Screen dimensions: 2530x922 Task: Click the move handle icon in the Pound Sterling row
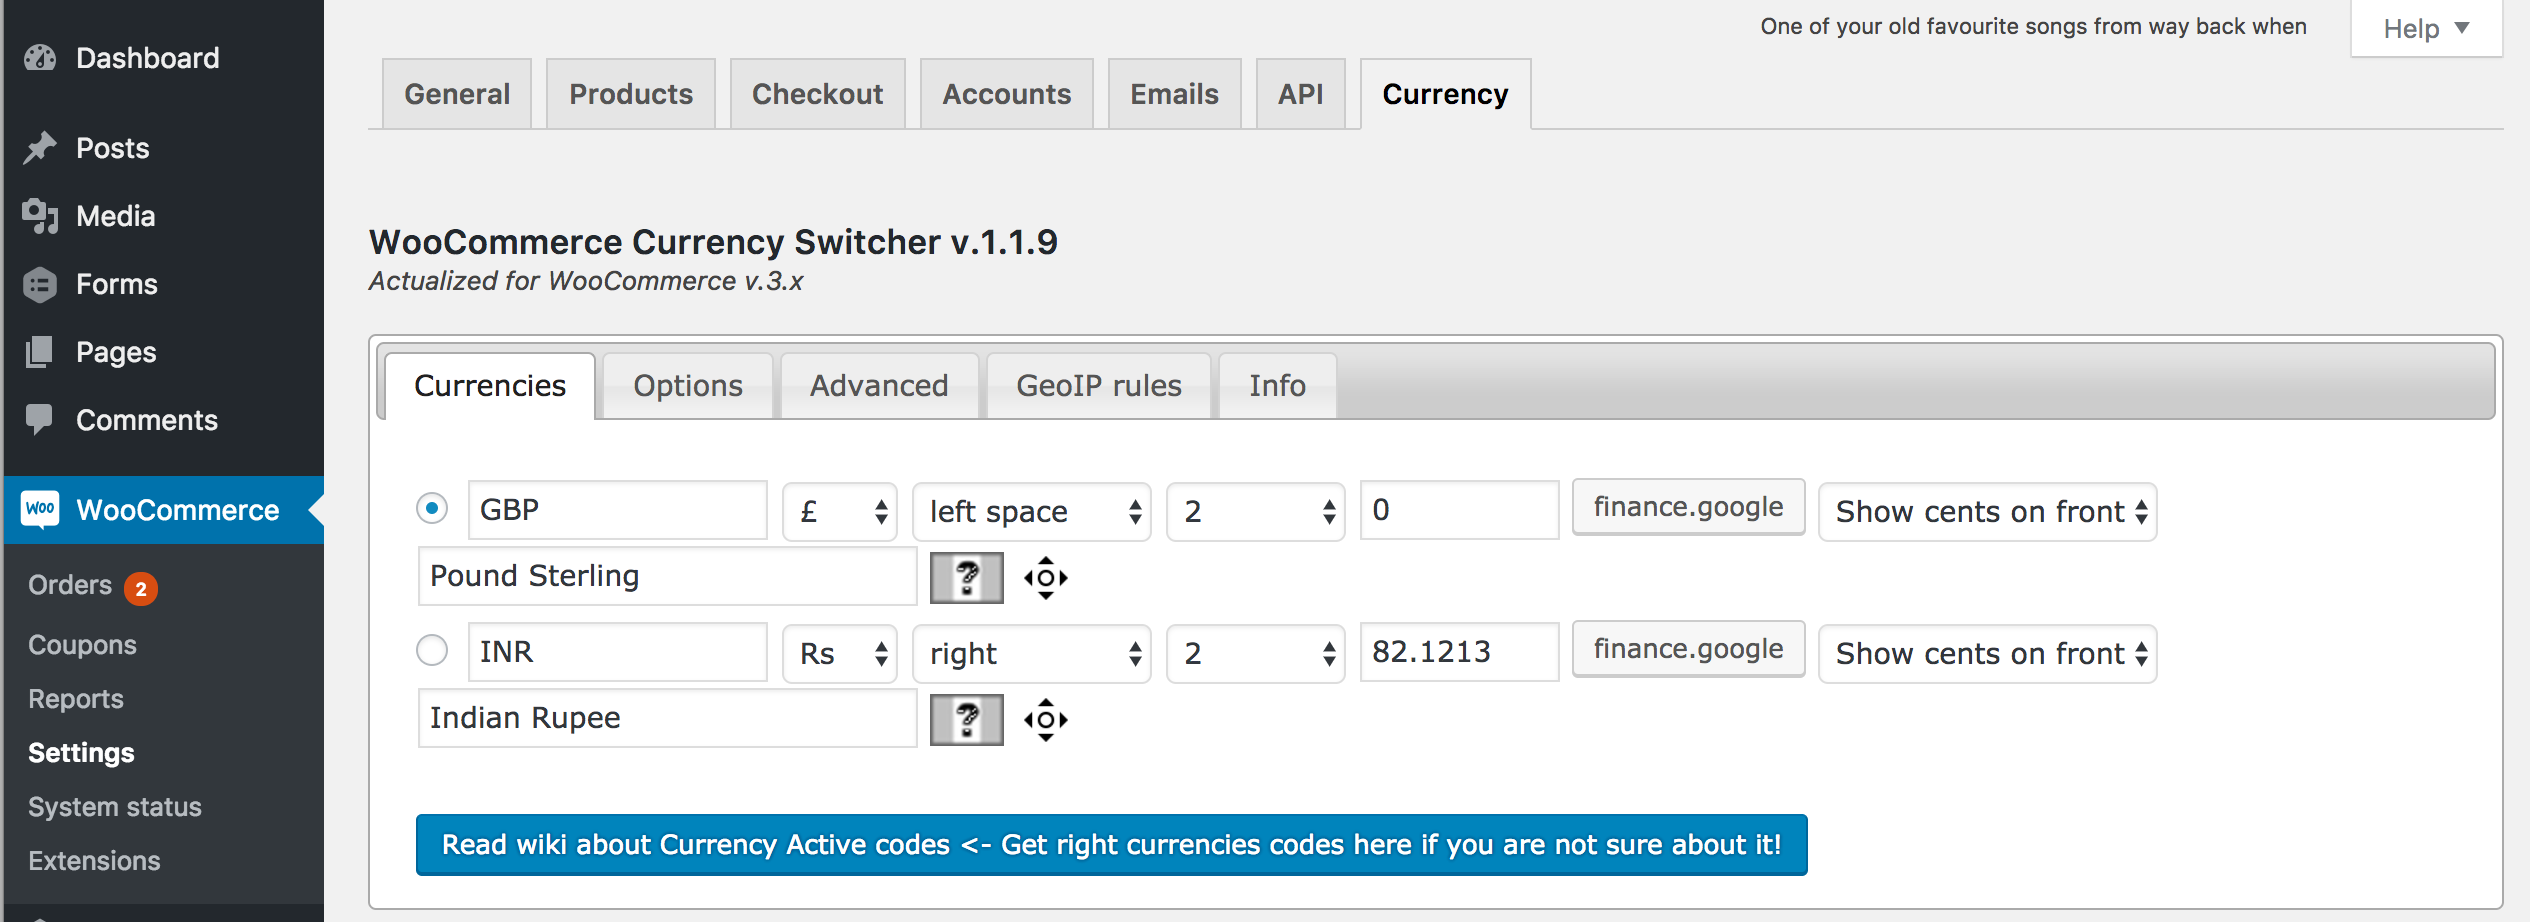click(1046, 578)
